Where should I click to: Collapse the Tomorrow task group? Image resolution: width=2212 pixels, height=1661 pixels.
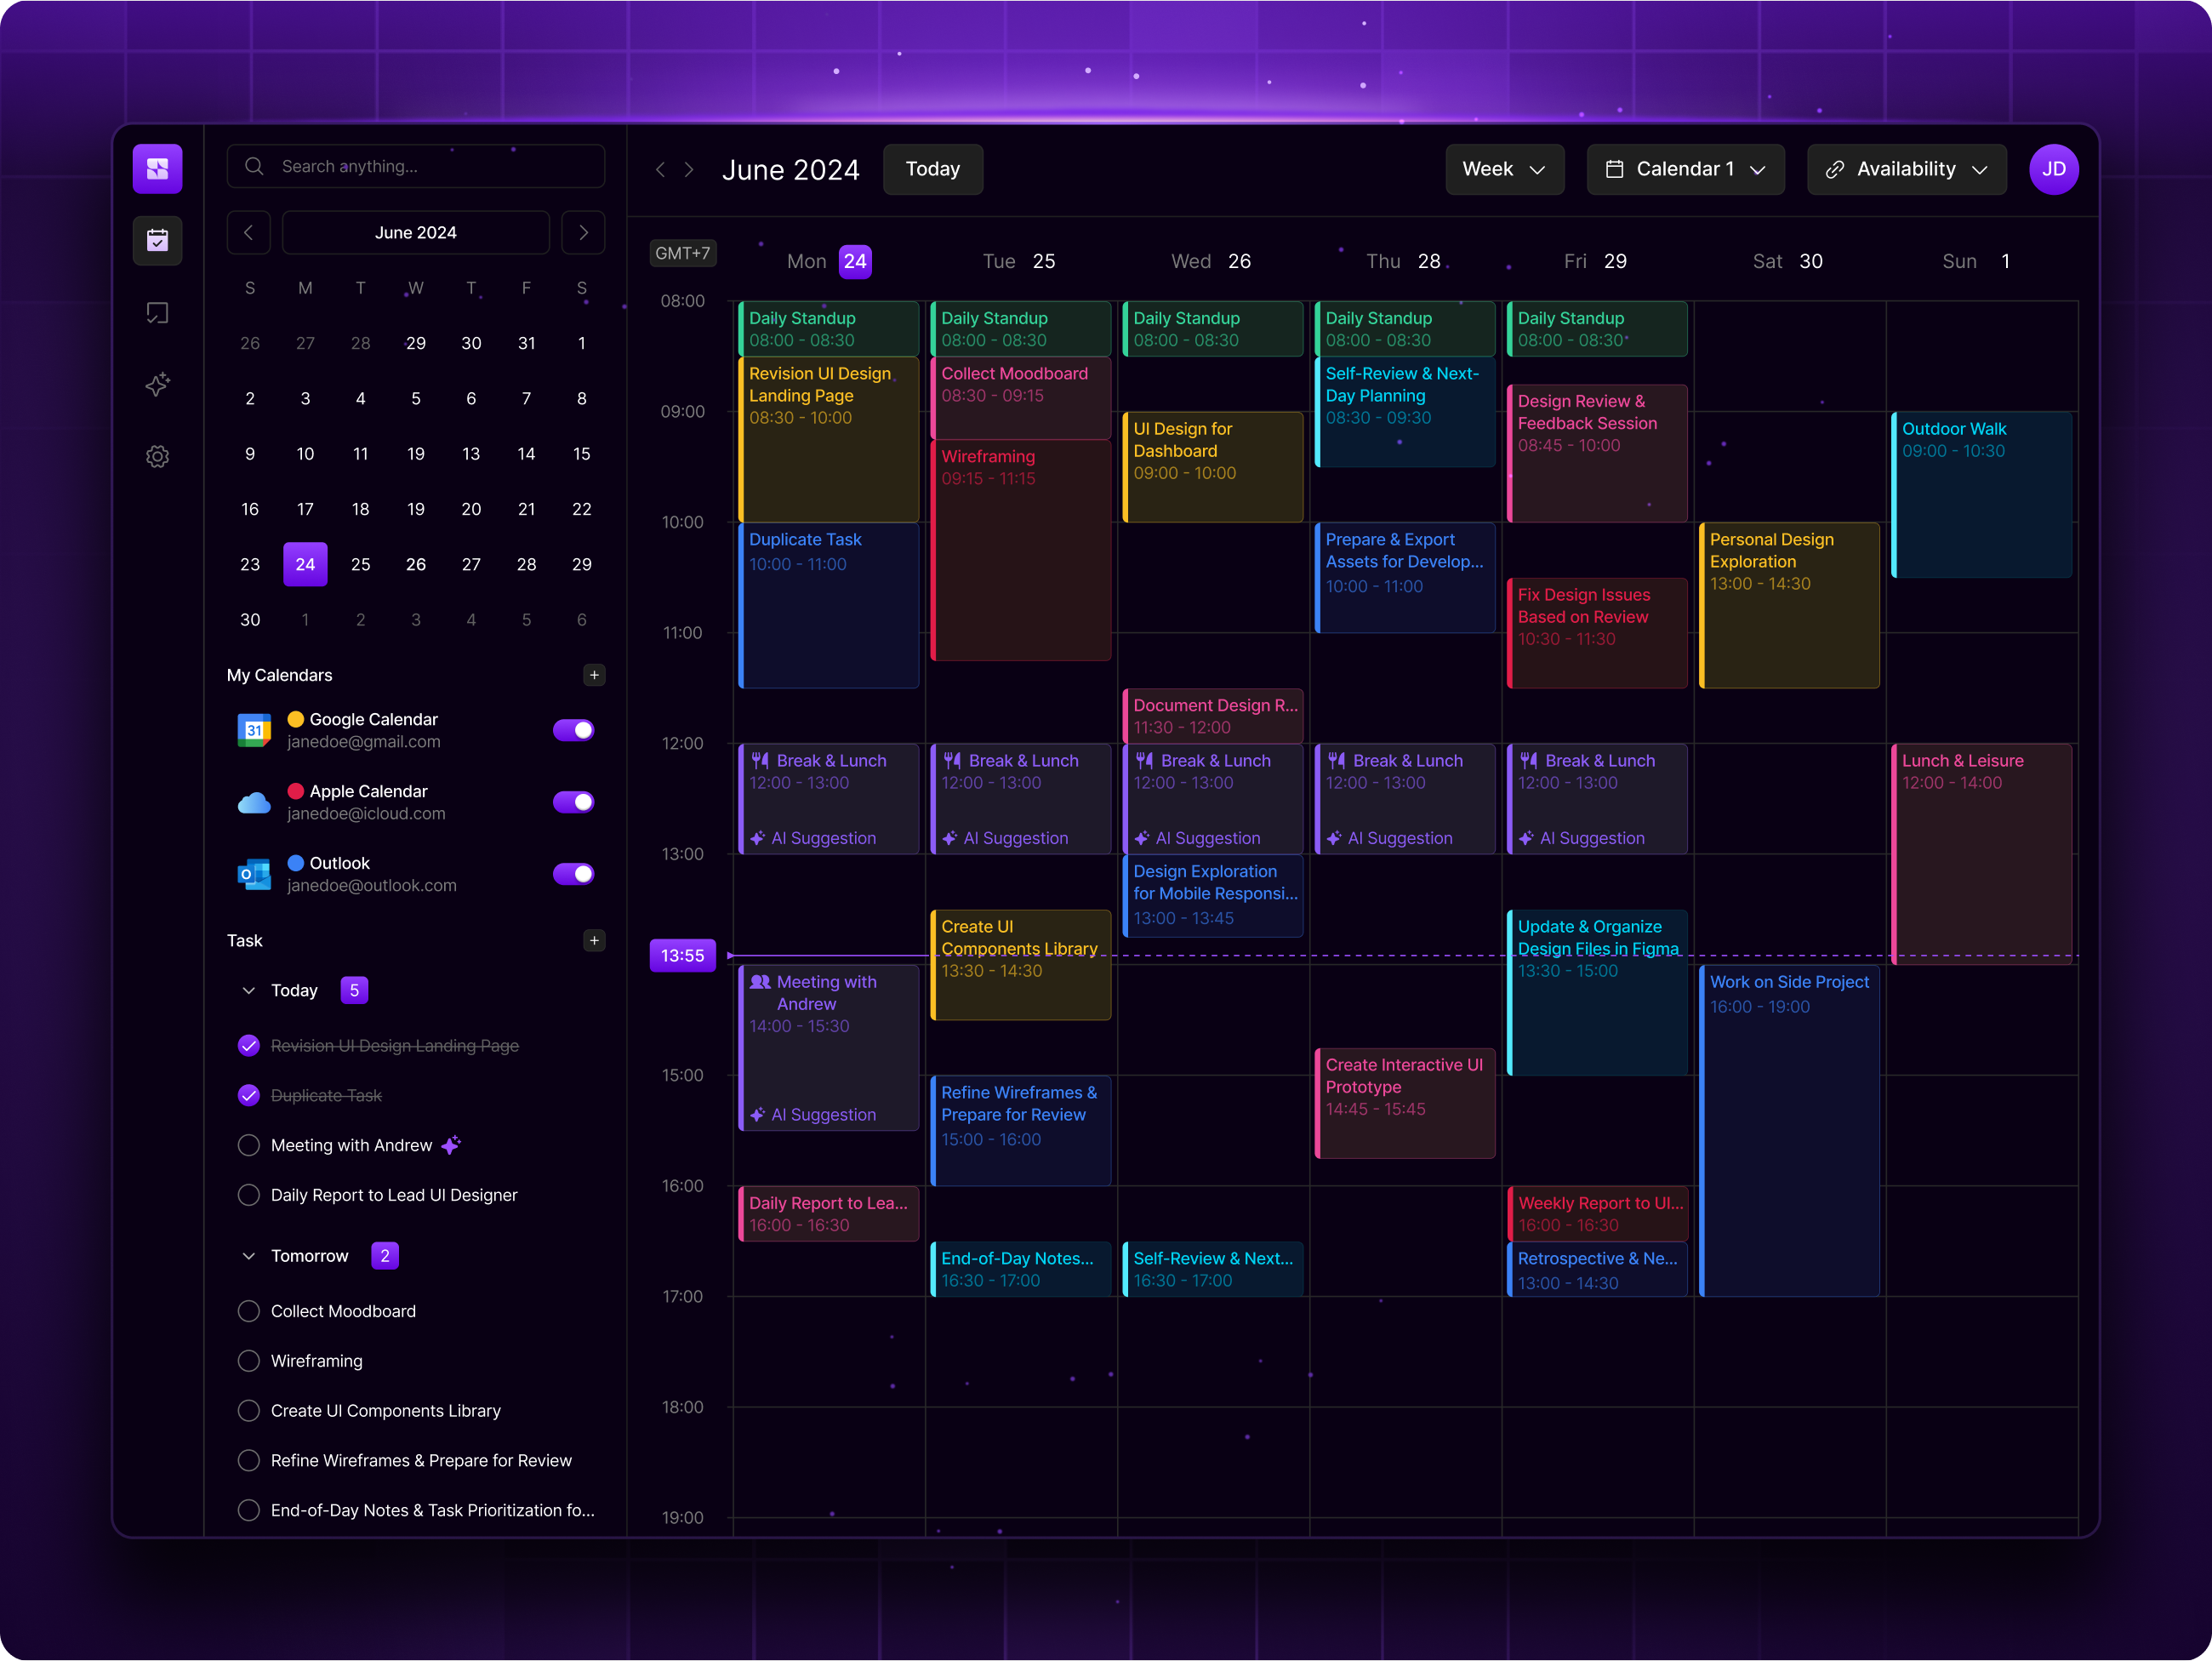248,1255
